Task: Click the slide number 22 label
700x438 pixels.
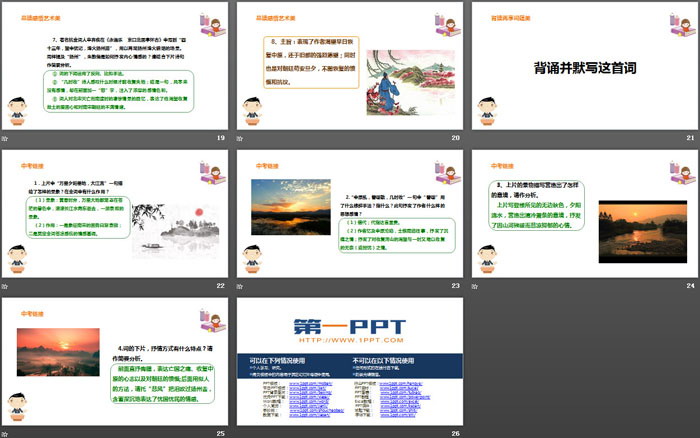Action: 220,285
